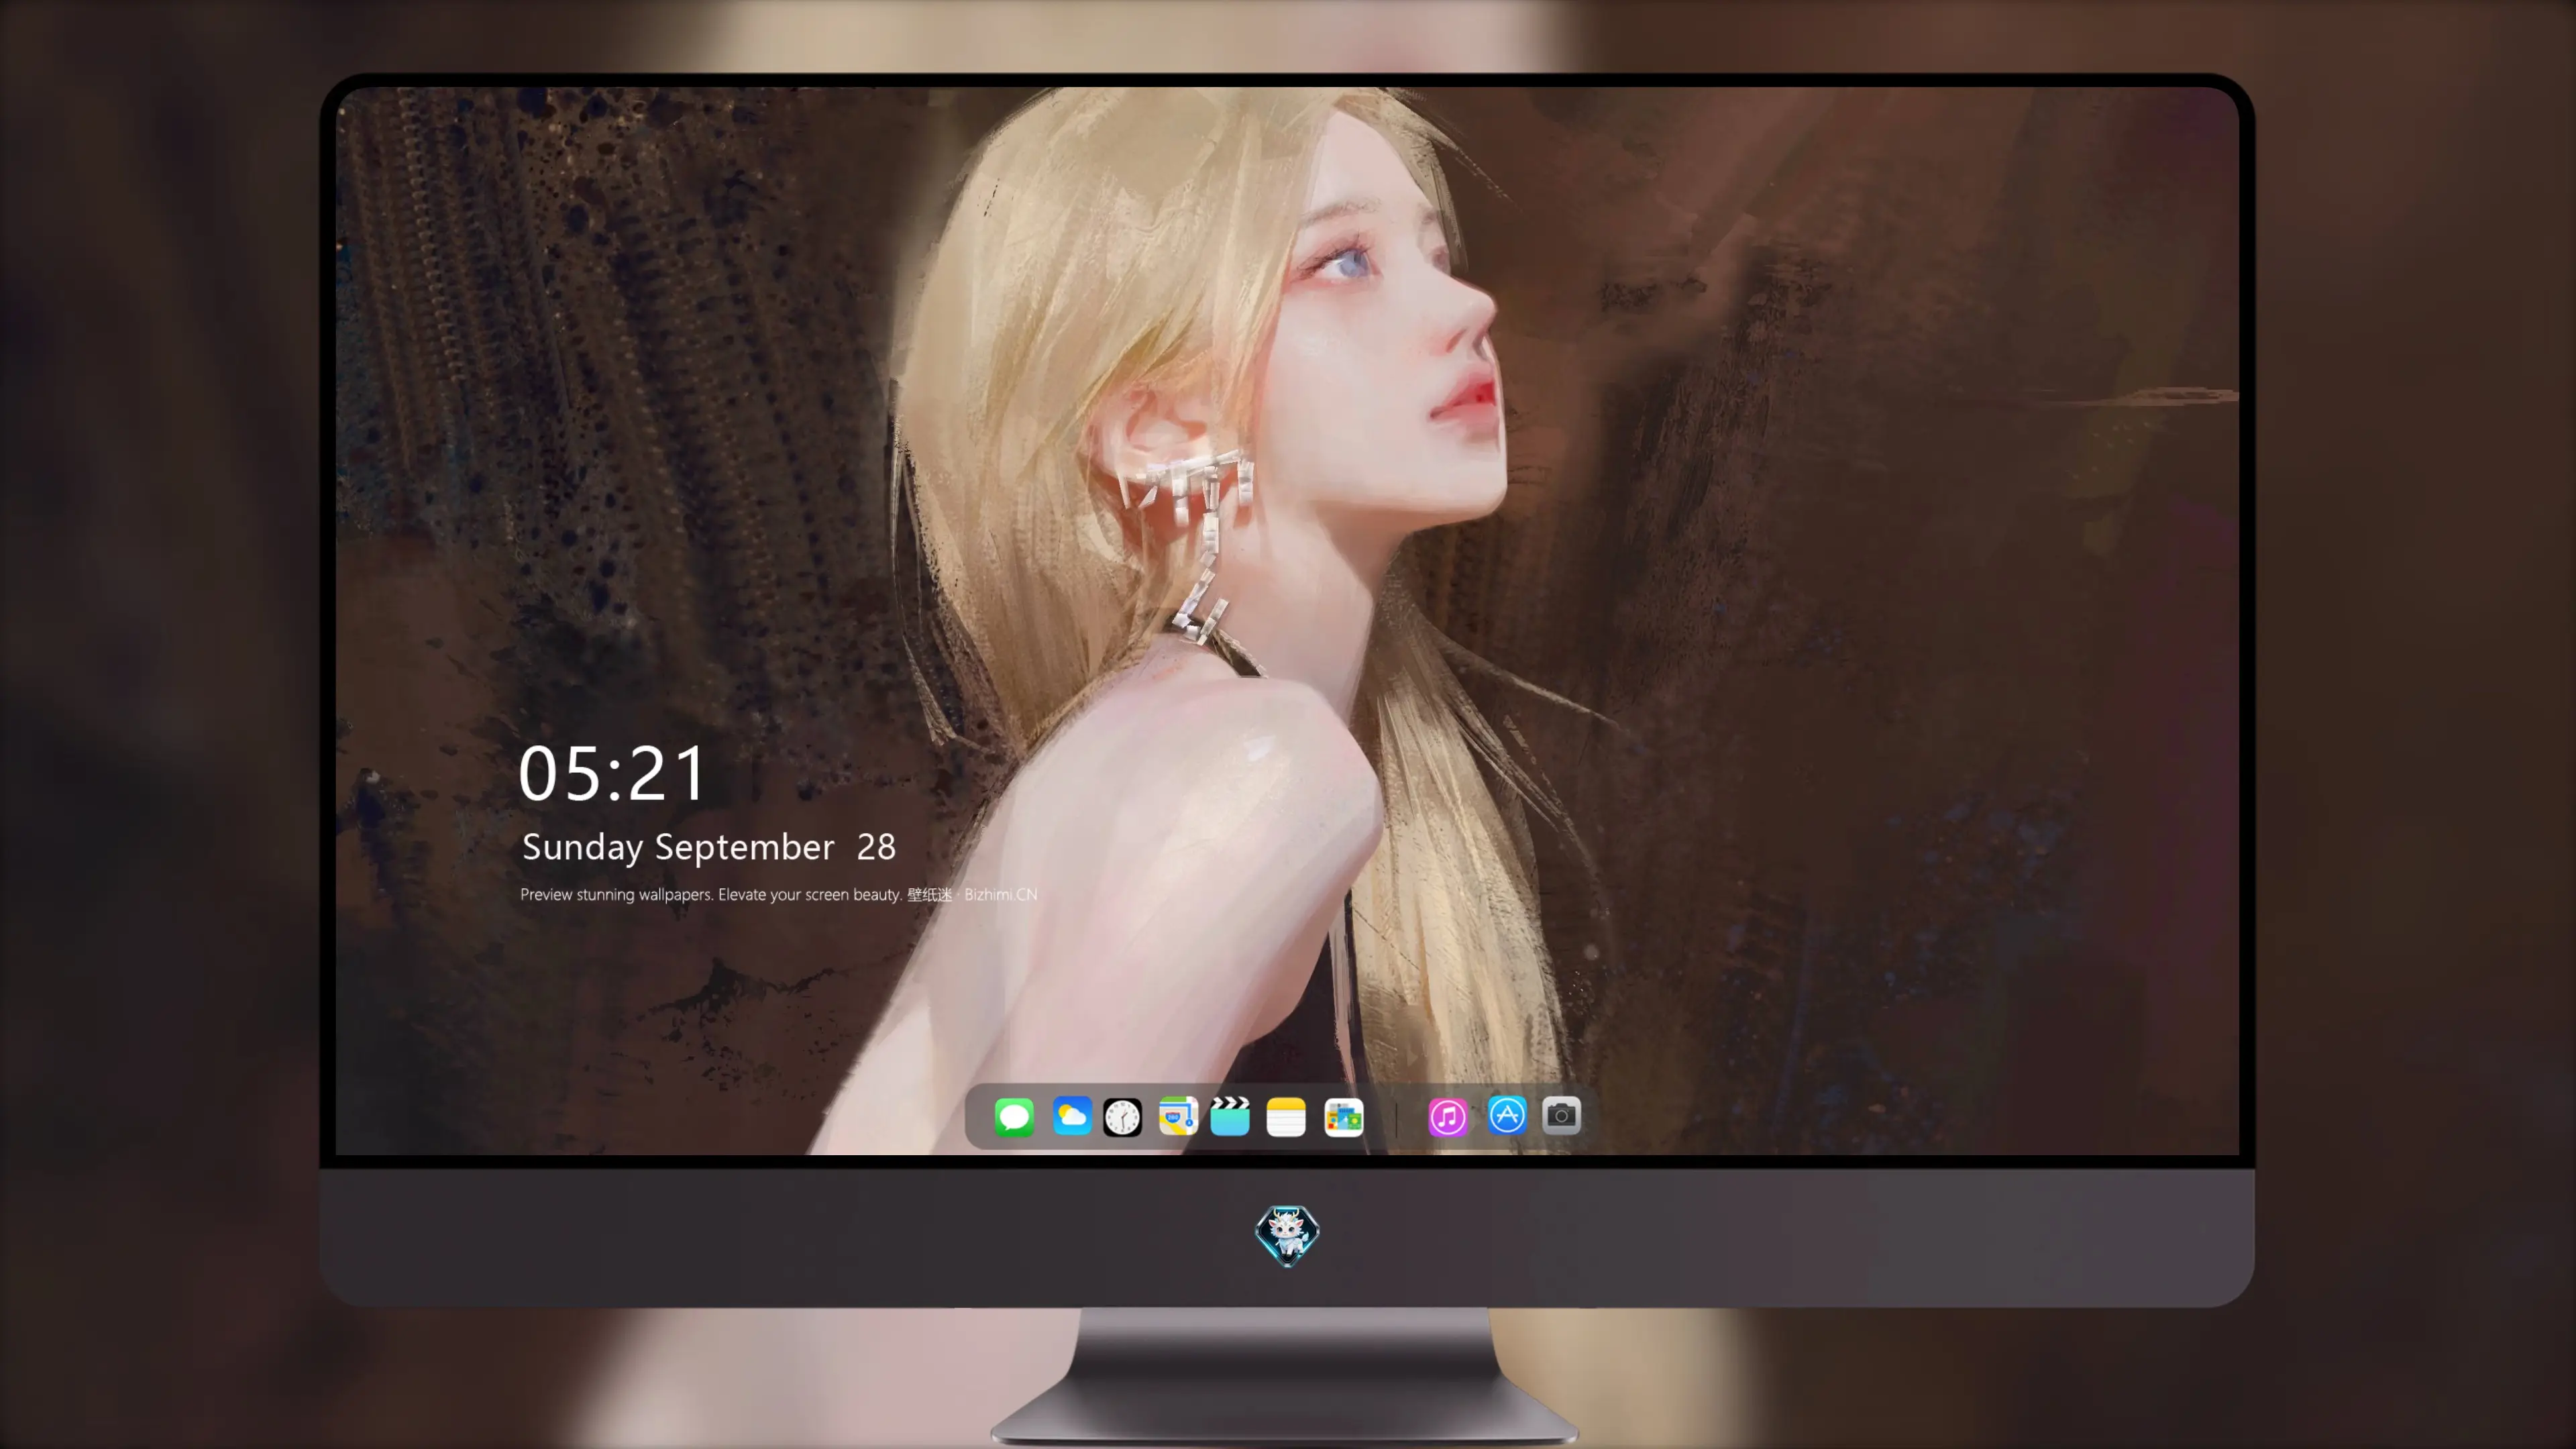Launch the Maps app from the dock
This screenshot has width=2576, height=1449.
pyautogui.click(x=1178, y=1116)
